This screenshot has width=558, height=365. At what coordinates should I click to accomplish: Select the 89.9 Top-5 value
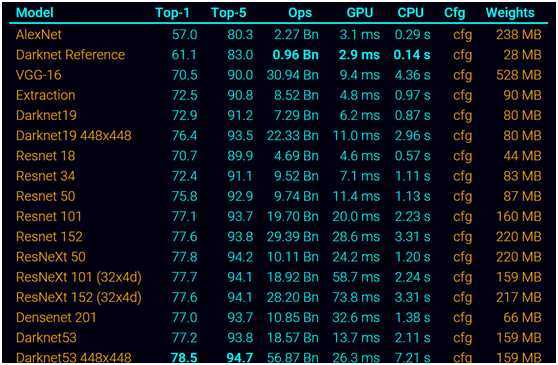point(240,156)
